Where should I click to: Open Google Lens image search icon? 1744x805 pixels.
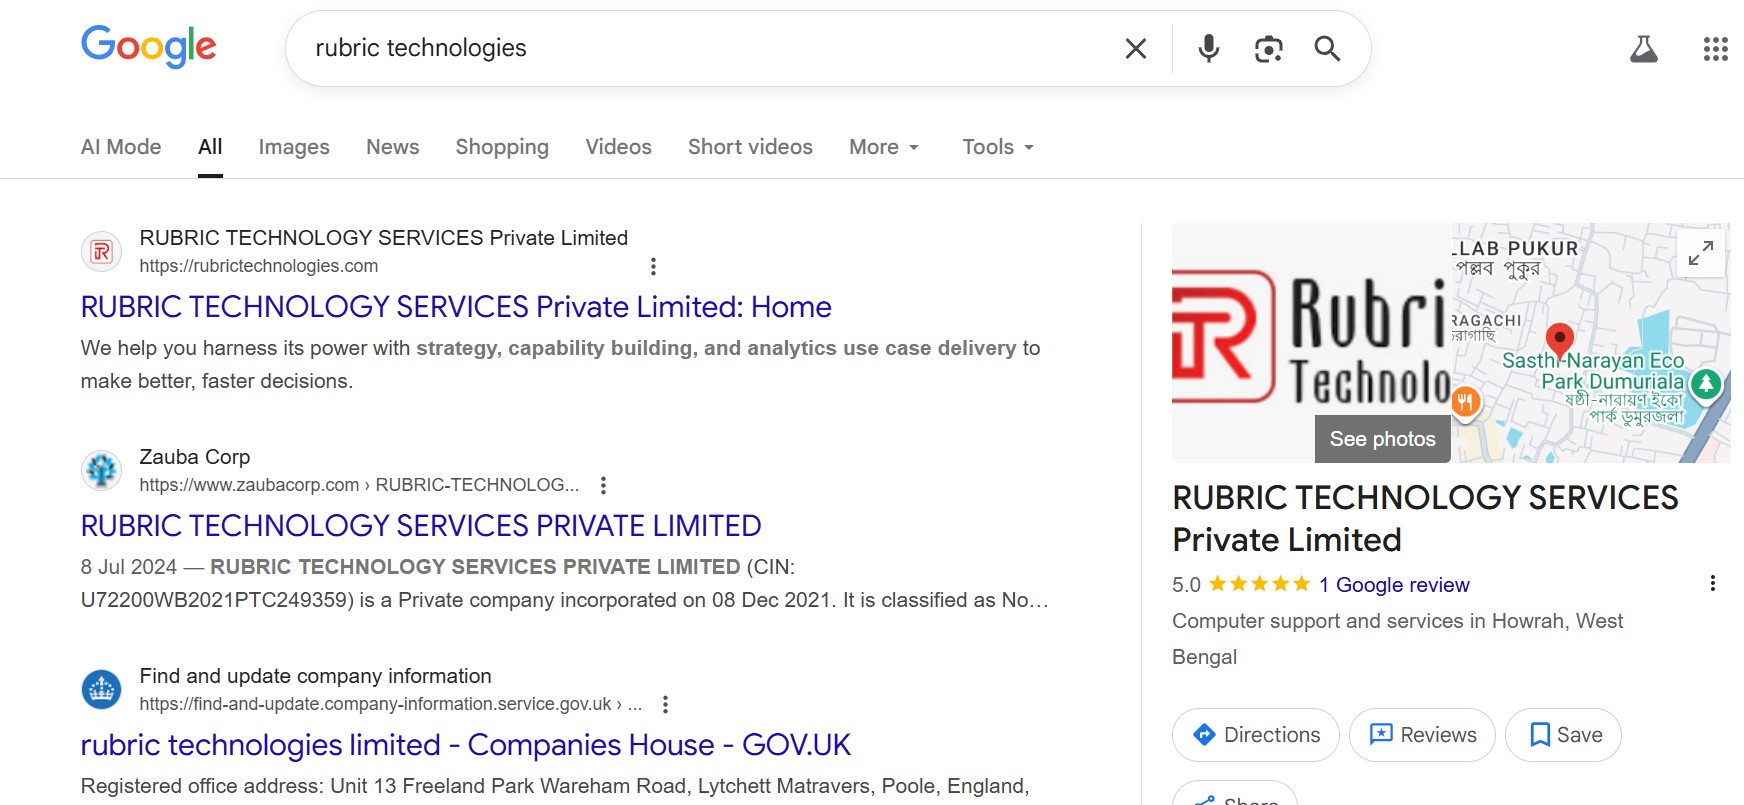pyautogui.click(x=1268, y=48)
